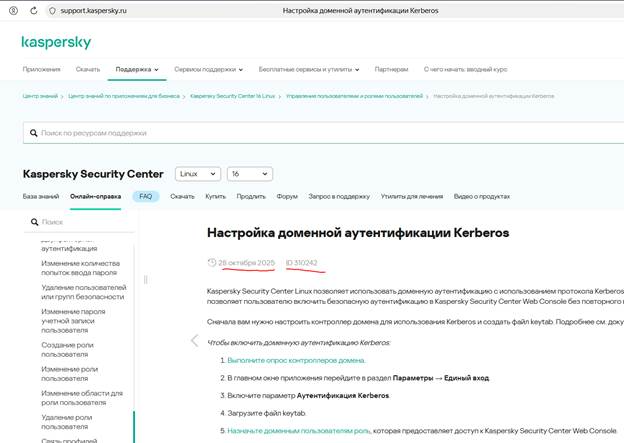Follow the Назначьте доменным пользователям роль link

(x=298, y=431)
